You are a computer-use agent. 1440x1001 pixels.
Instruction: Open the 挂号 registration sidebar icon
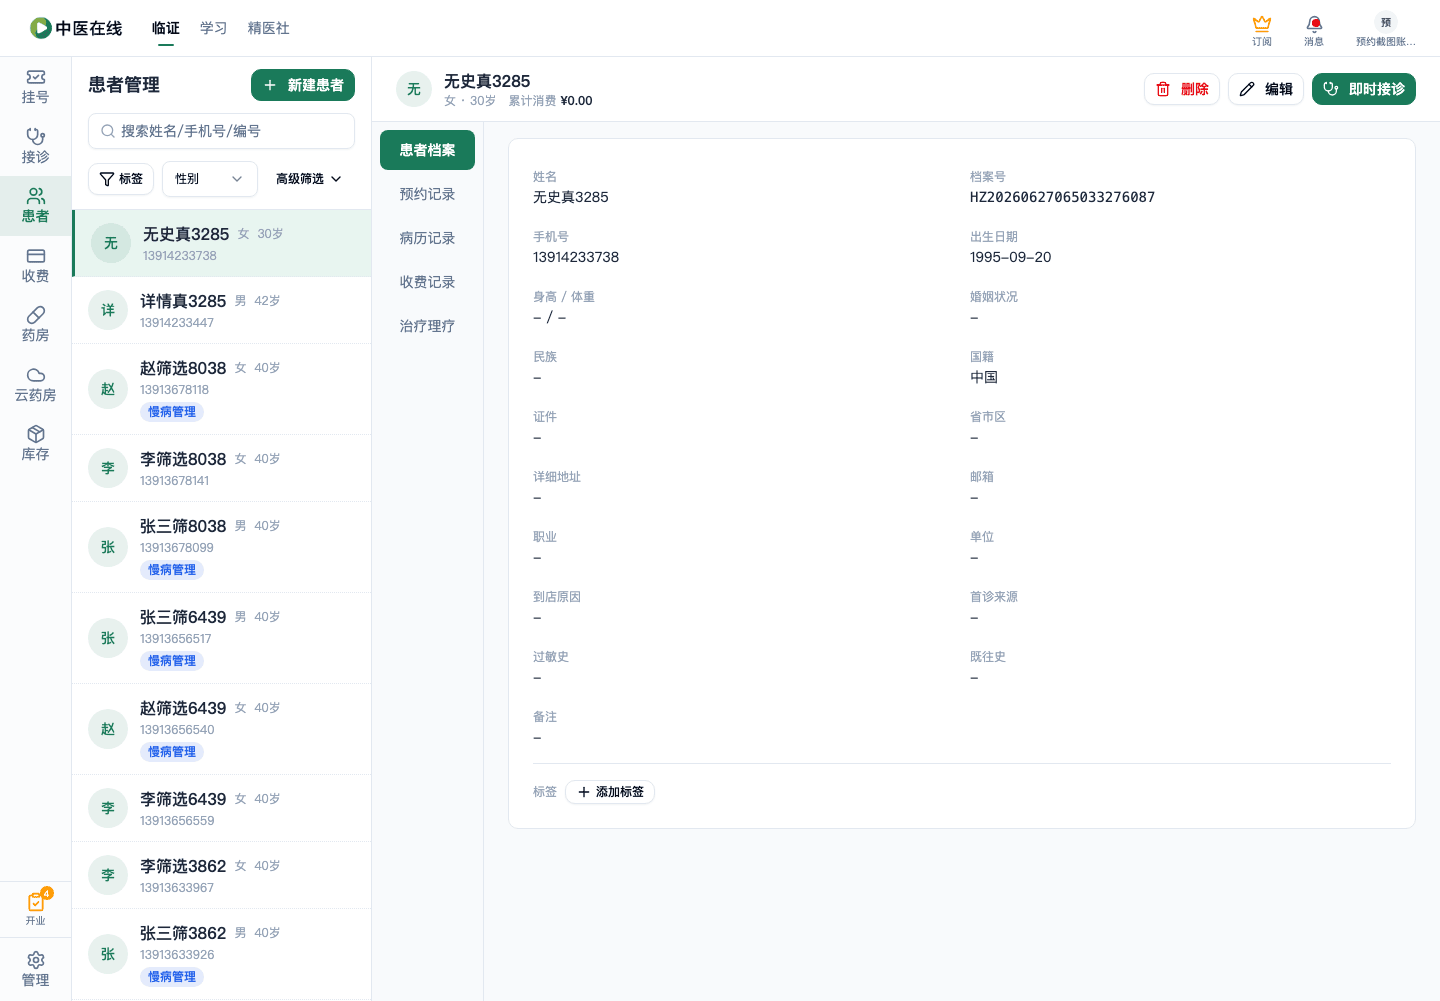pos(35,87)
